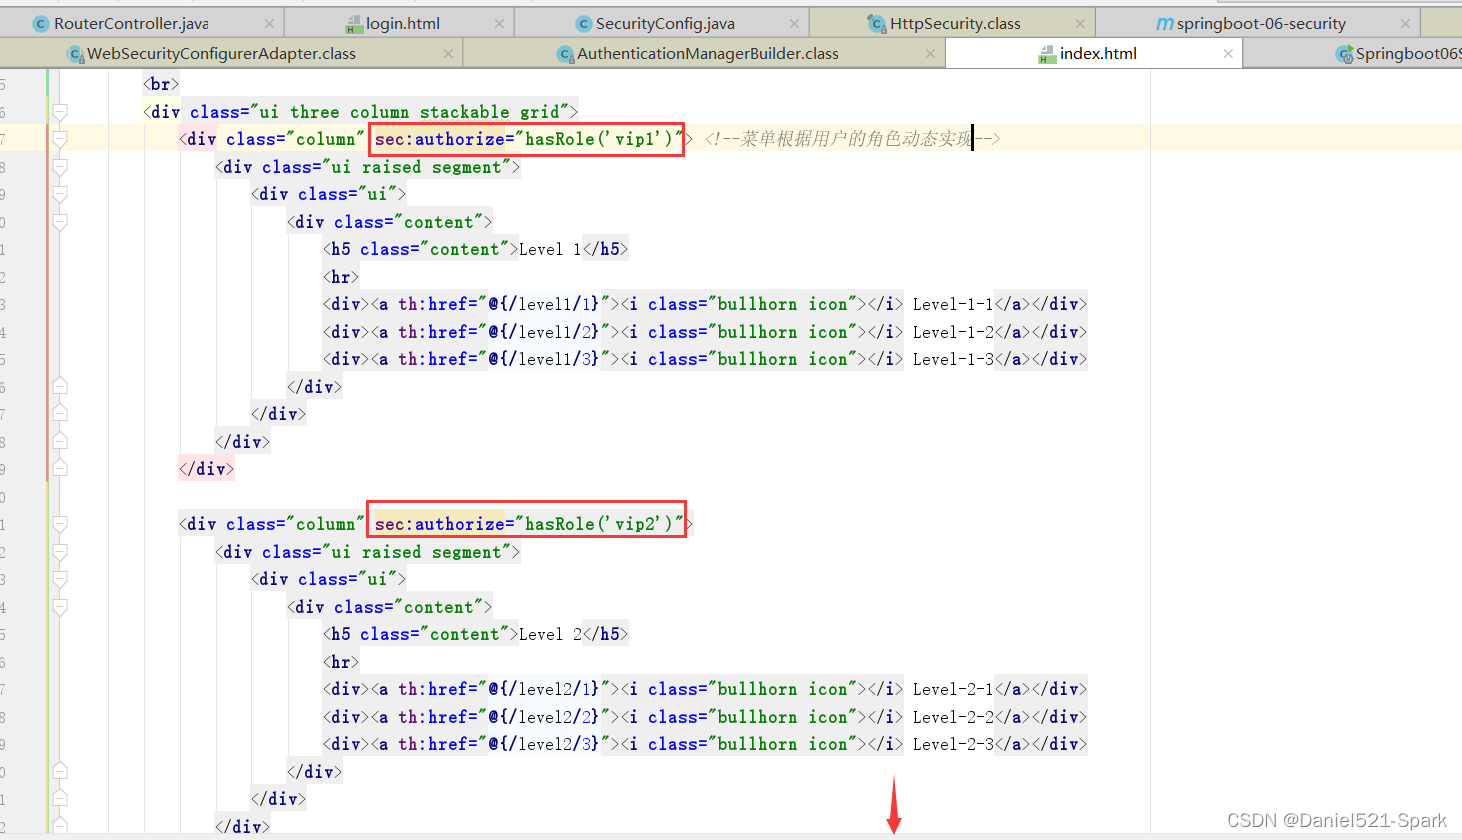1462x840 pixels.
Task: Collapse the 'ui three column stackable grid' div
Action: [x=59, y=112]
